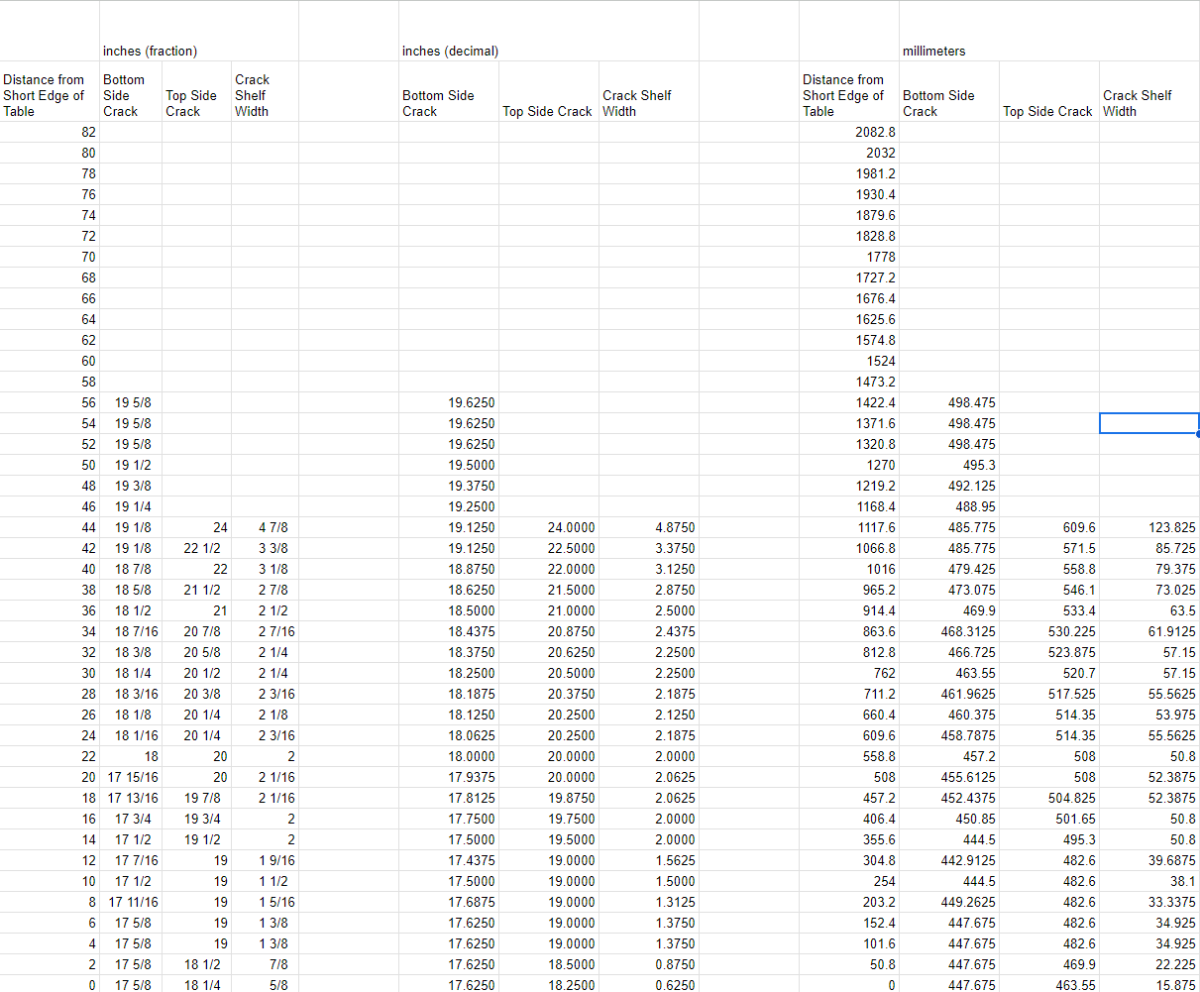Viewport: 1200px width, 992px height.
Task: Select the fraction cell reading 7/8
Action: 265,964
